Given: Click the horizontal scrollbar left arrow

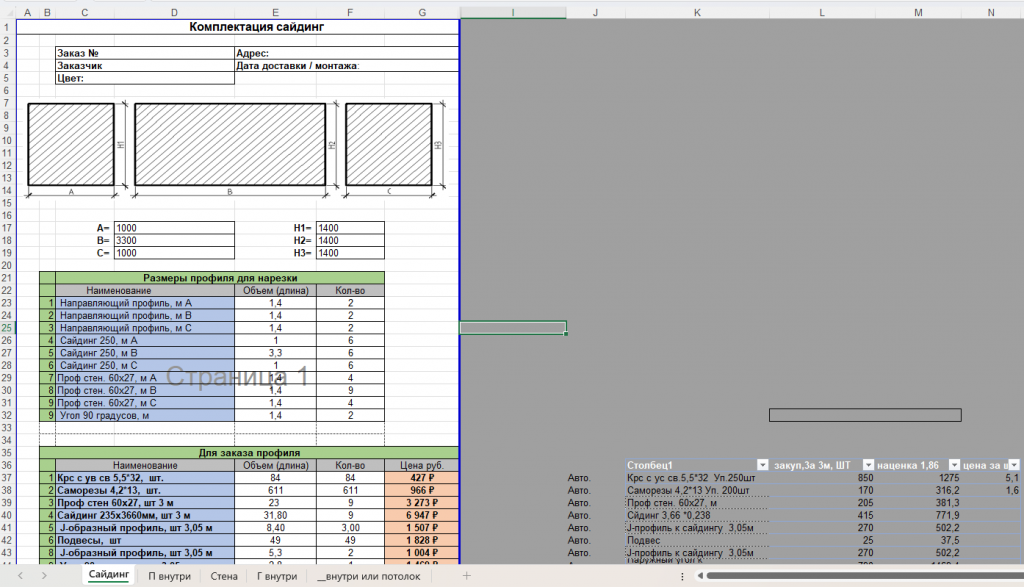Looking at the screenshot, I should click(700, 576).
